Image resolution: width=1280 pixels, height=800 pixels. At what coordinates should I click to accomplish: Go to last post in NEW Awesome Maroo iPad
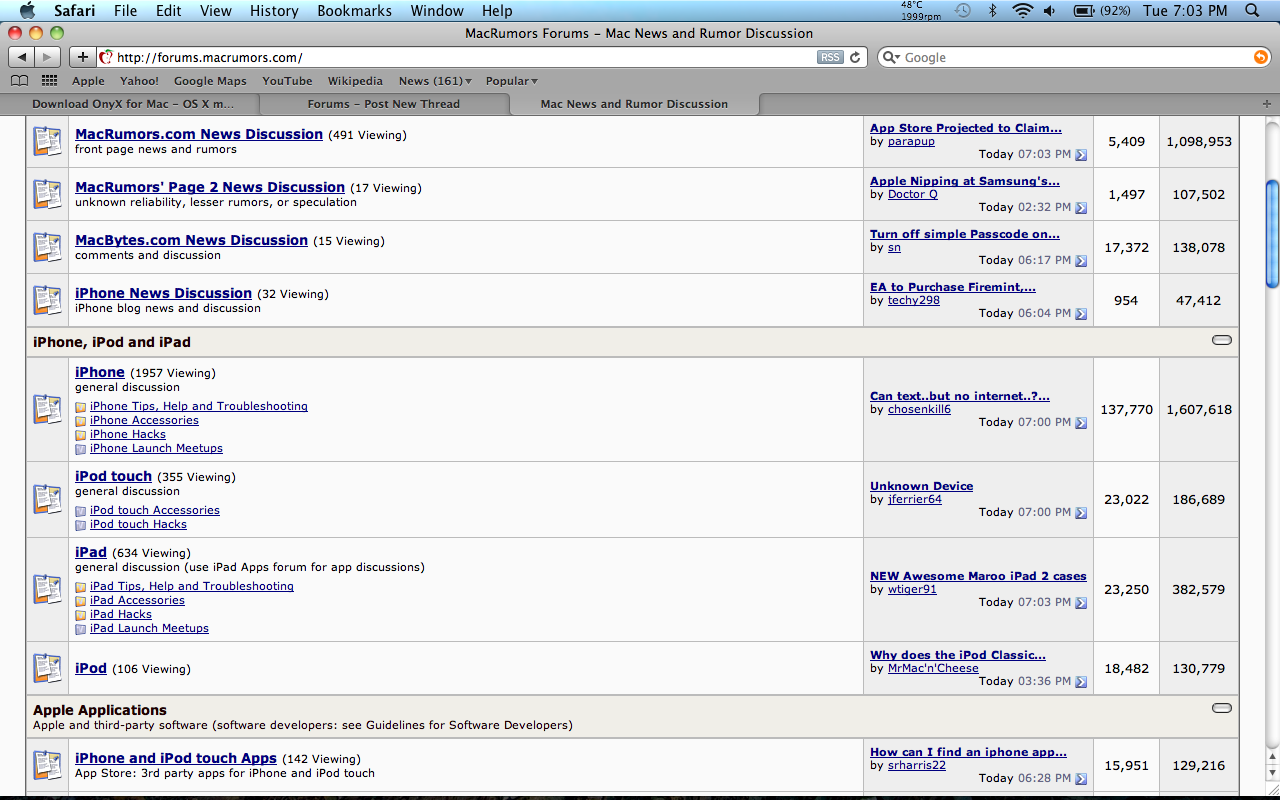pos(1081,603)
